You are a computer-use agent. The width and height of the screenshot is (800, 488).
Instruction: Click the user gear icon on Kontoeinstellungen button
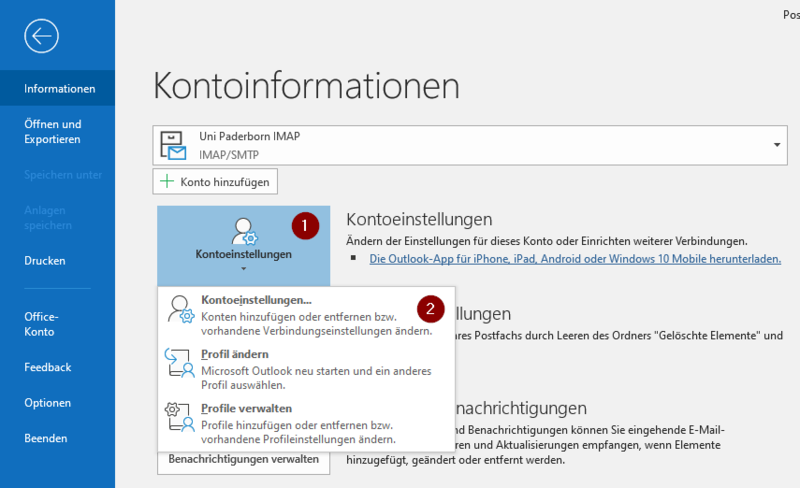244,232
